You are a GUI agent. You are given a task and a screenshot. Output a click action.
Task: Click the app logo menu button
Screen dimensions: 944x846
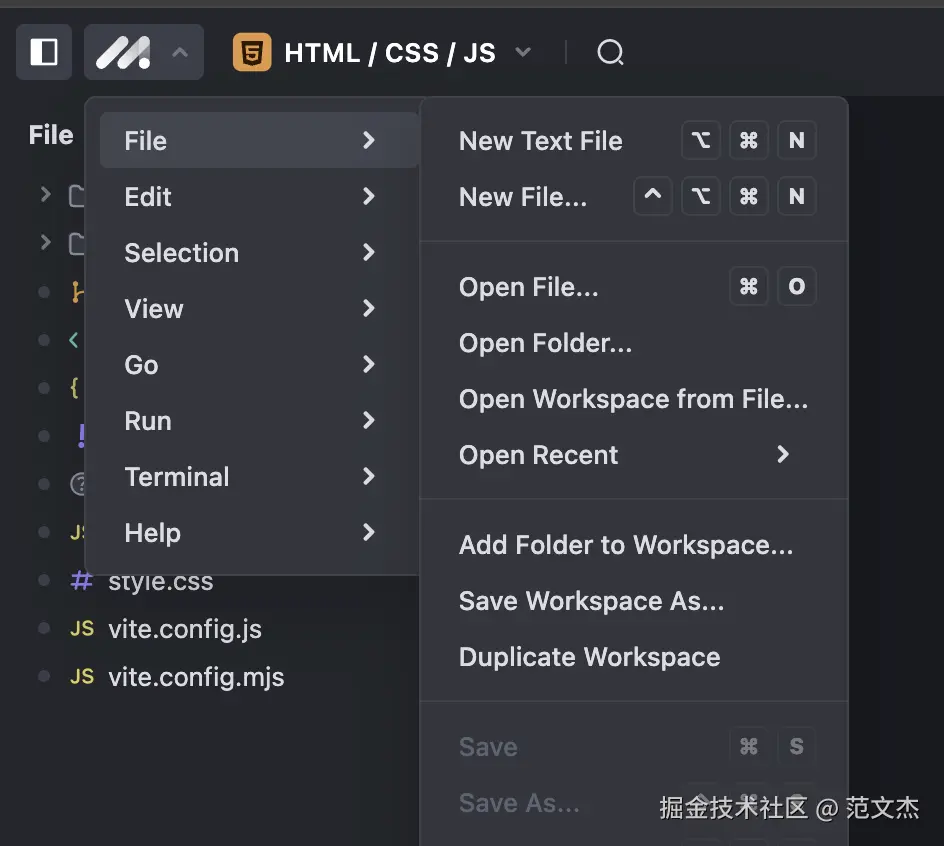pos(123,52)
